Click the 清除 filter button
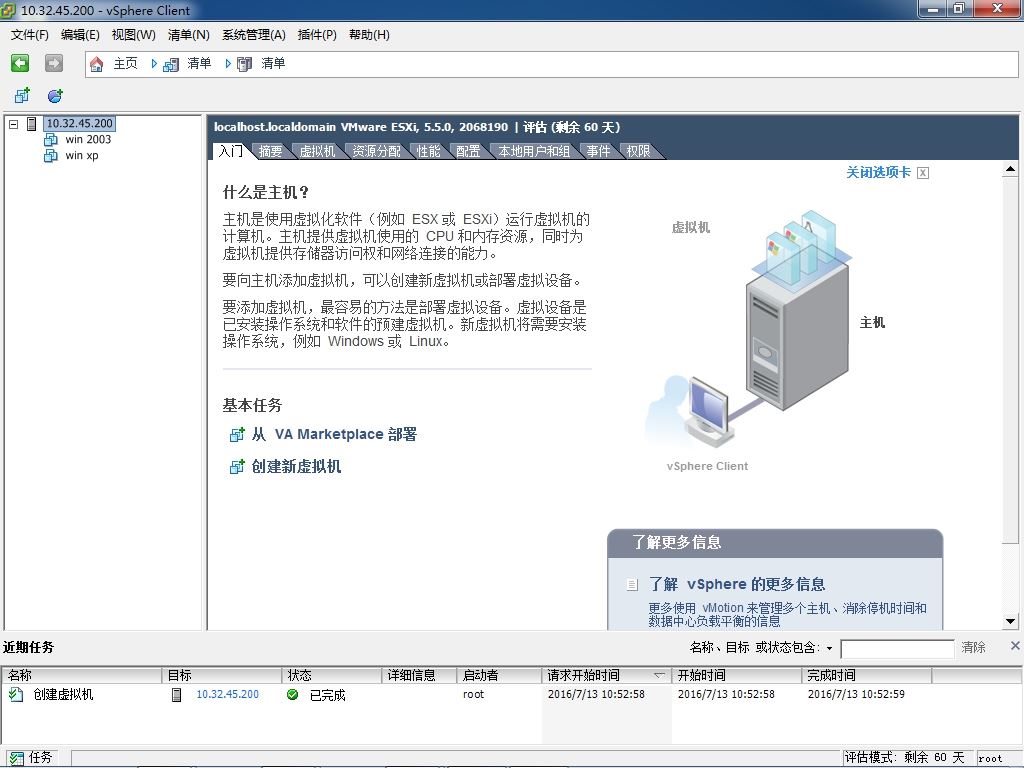The height and width of the screenshot is (768, 1024). tap(973, 647)
